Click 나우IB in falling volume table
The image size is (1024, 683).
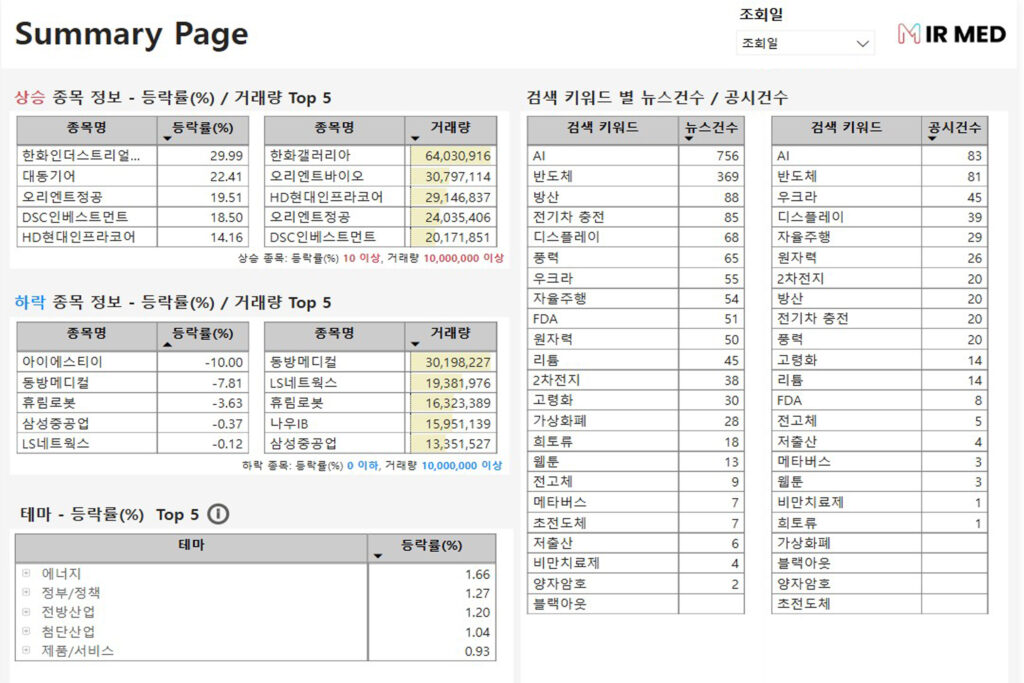(289, 423)
